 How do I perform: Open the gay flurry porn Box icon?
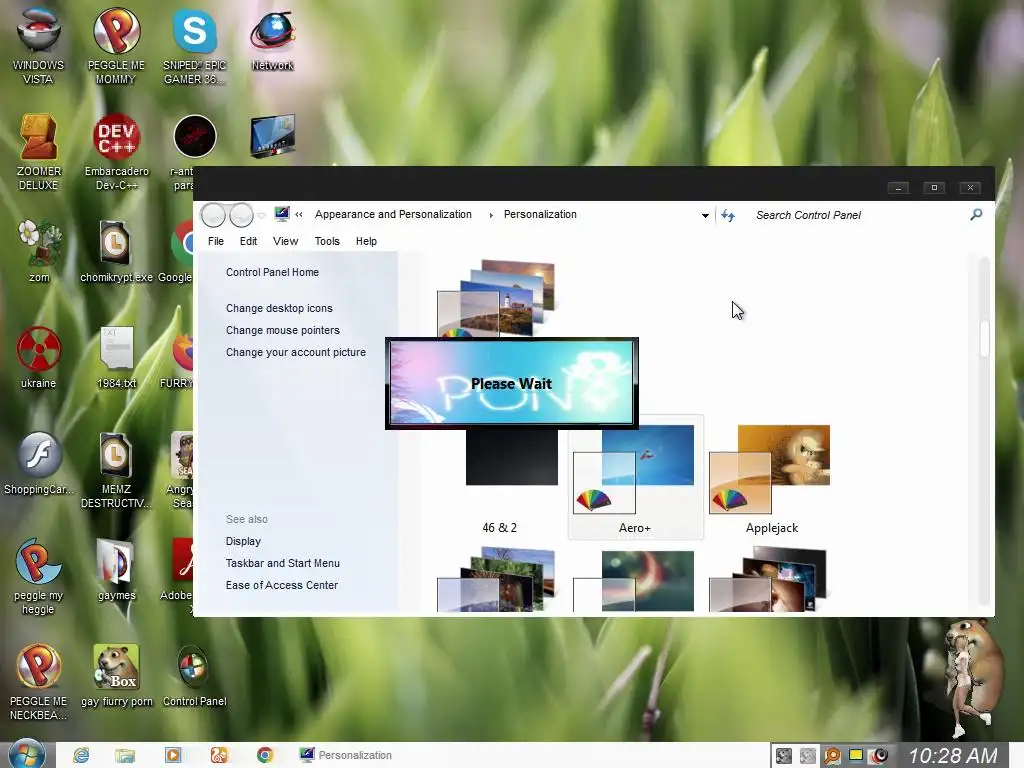(117, 675)
